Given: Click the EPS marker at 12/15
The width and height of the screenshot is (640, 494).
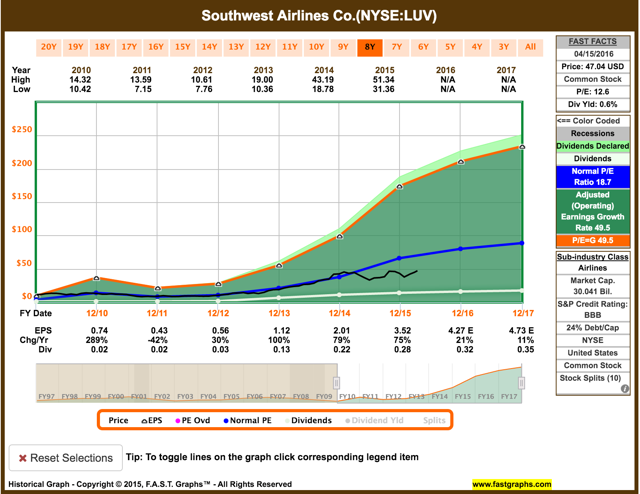Looking at the screenshot, I should coord(400,187).
